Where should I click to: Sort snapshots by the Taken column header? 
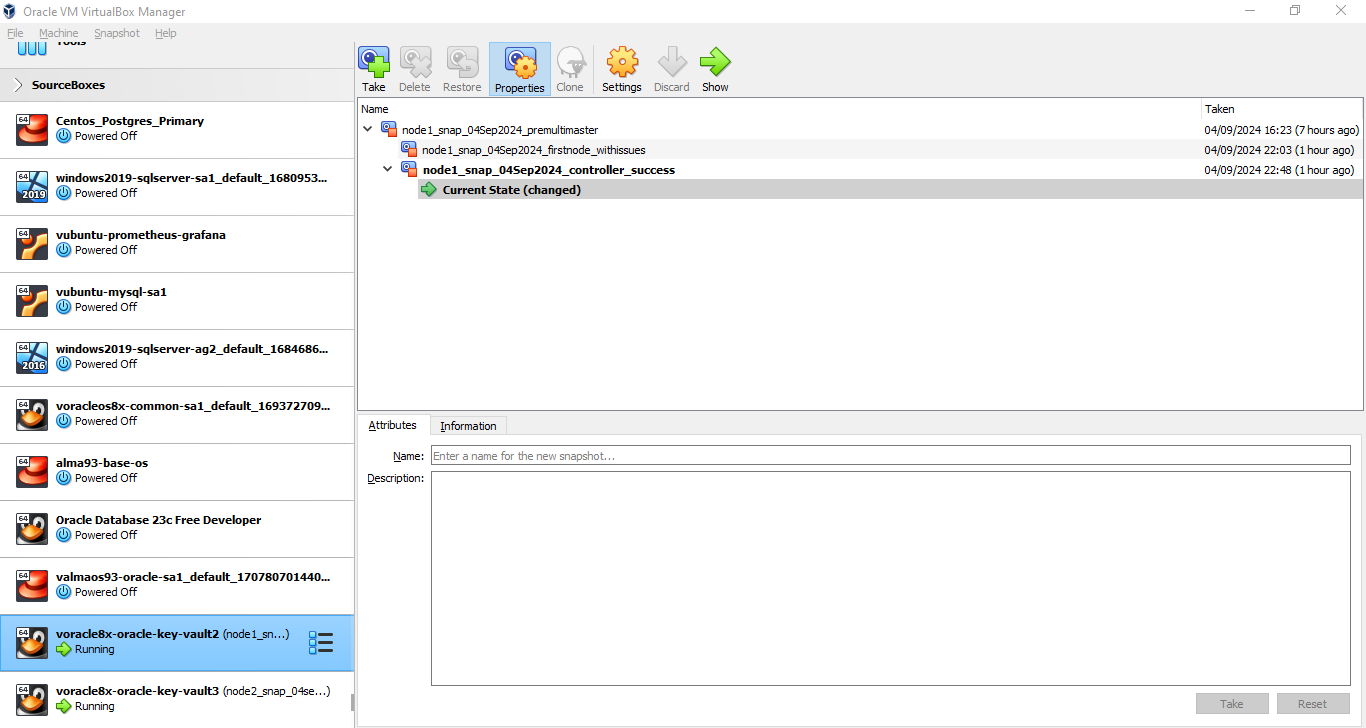click(1282, 109)
